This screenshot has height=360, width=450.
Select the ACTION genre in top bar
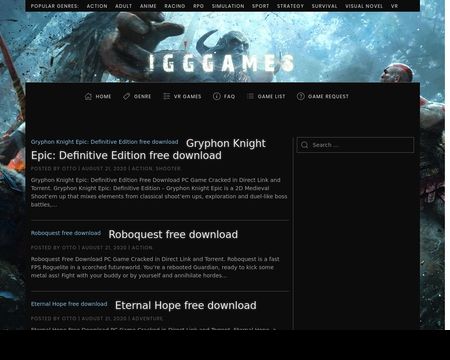(x=97, y=6)
